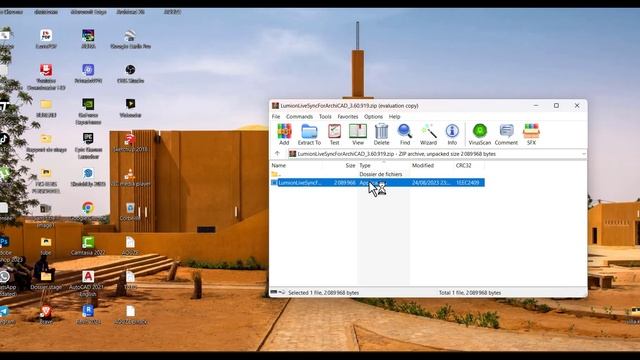This screenshot has height=360, width=640.
Task: Open the Commands menu
Action: (299, 117)
